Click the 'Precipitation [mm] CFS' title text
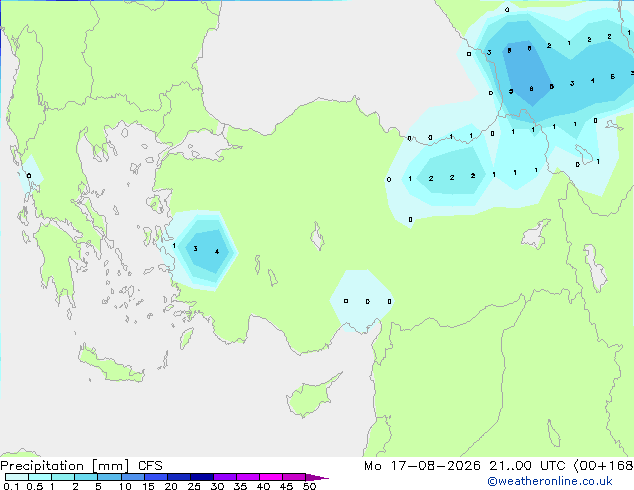The height and width of the screenshot is (490, 634). coord(81,466)
